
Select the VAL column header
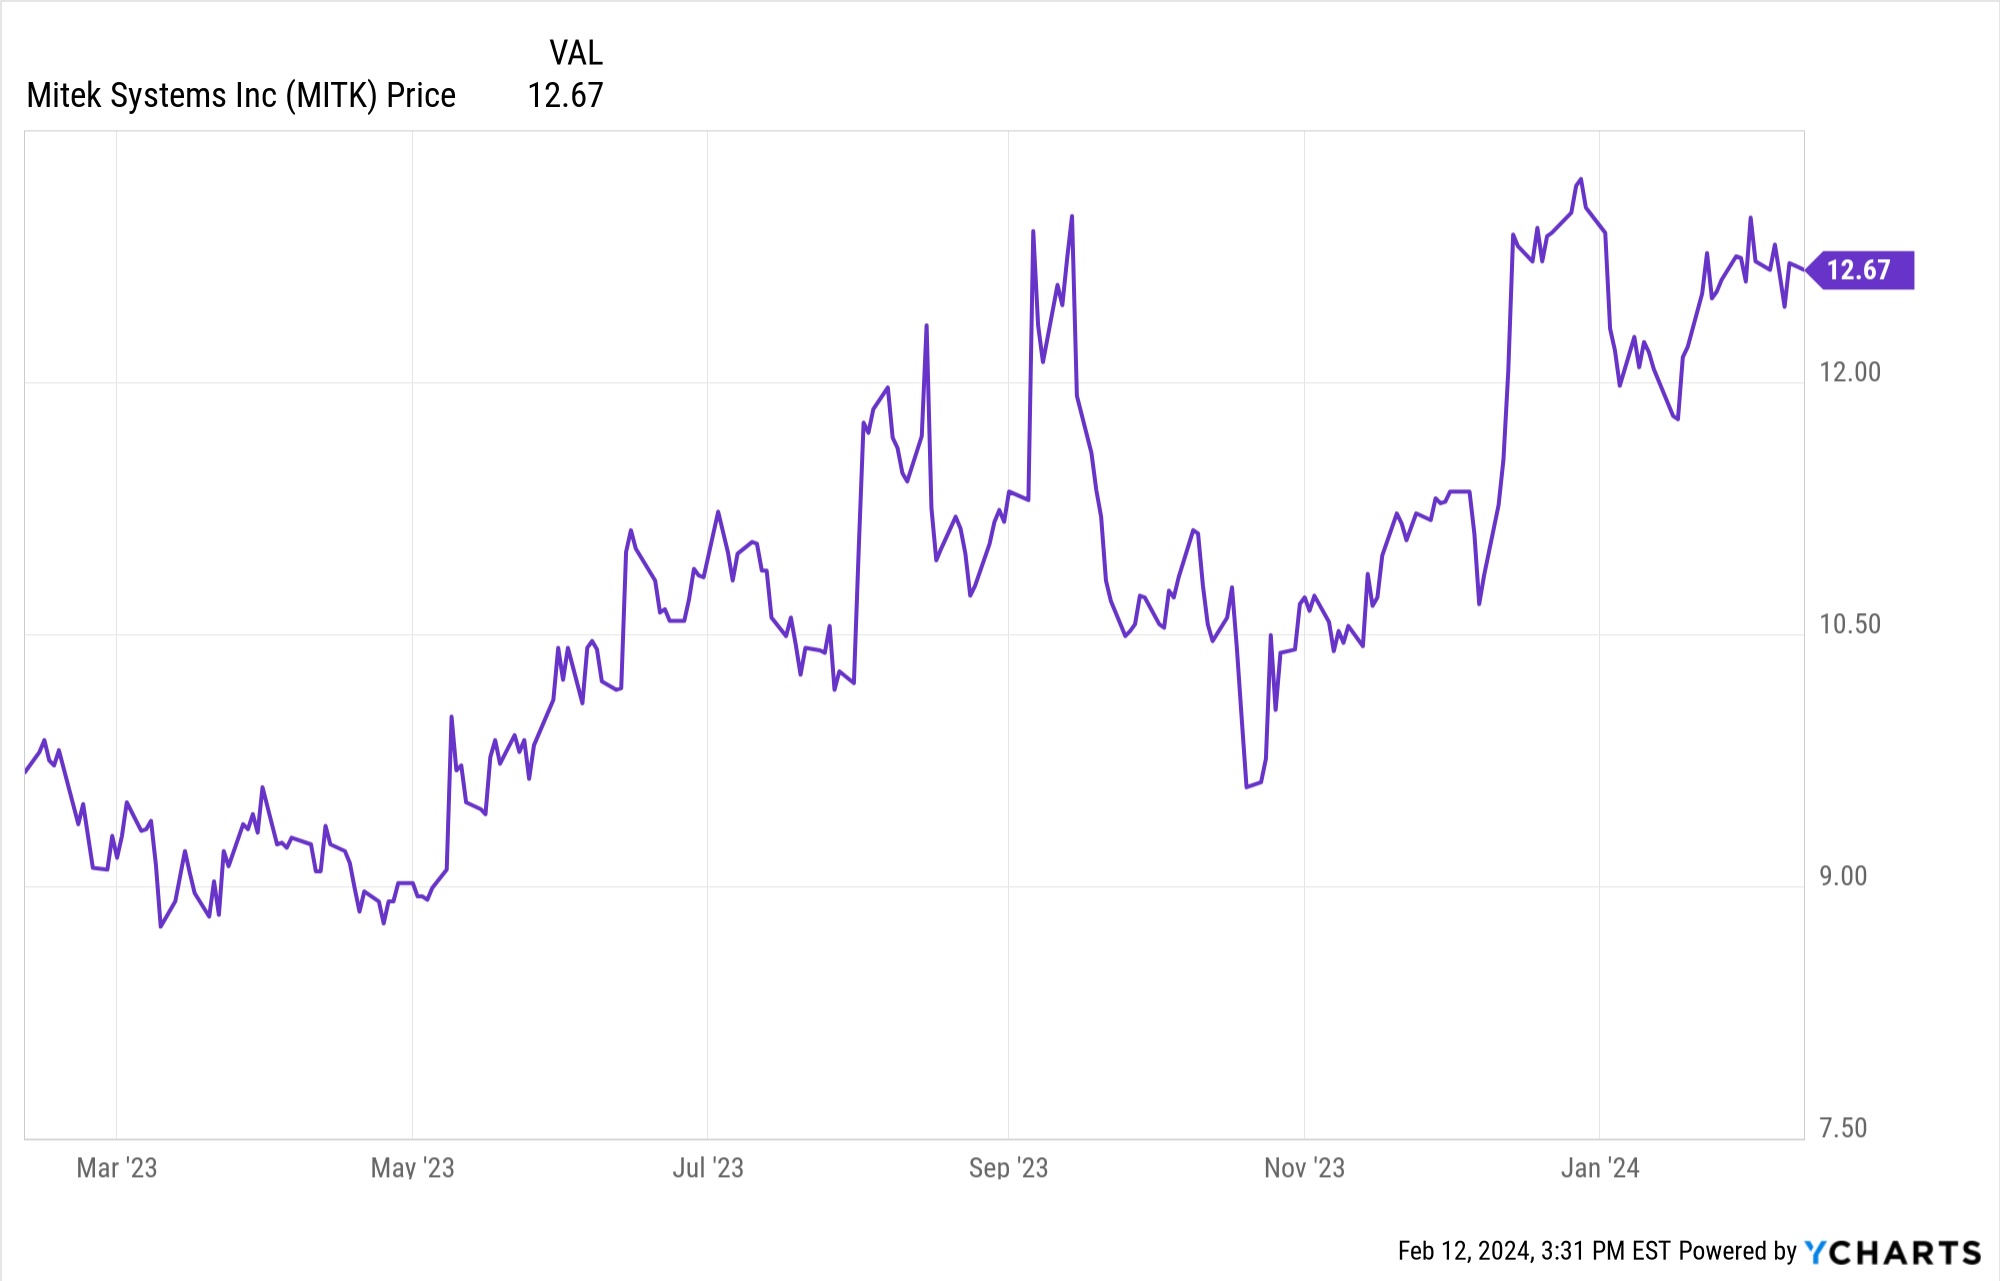click(576, 53)
